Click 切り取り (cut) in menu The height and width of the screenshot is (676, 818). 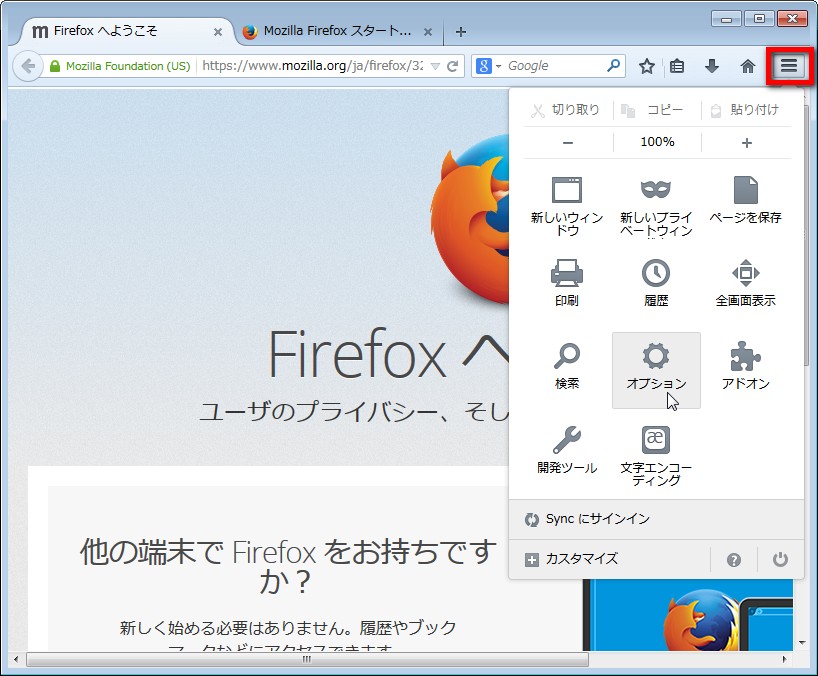coord(567,110)
